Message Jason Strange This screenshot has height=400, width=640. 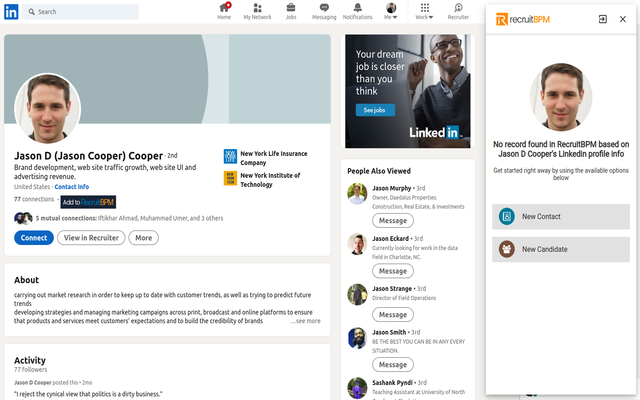(x=393, y=315)
